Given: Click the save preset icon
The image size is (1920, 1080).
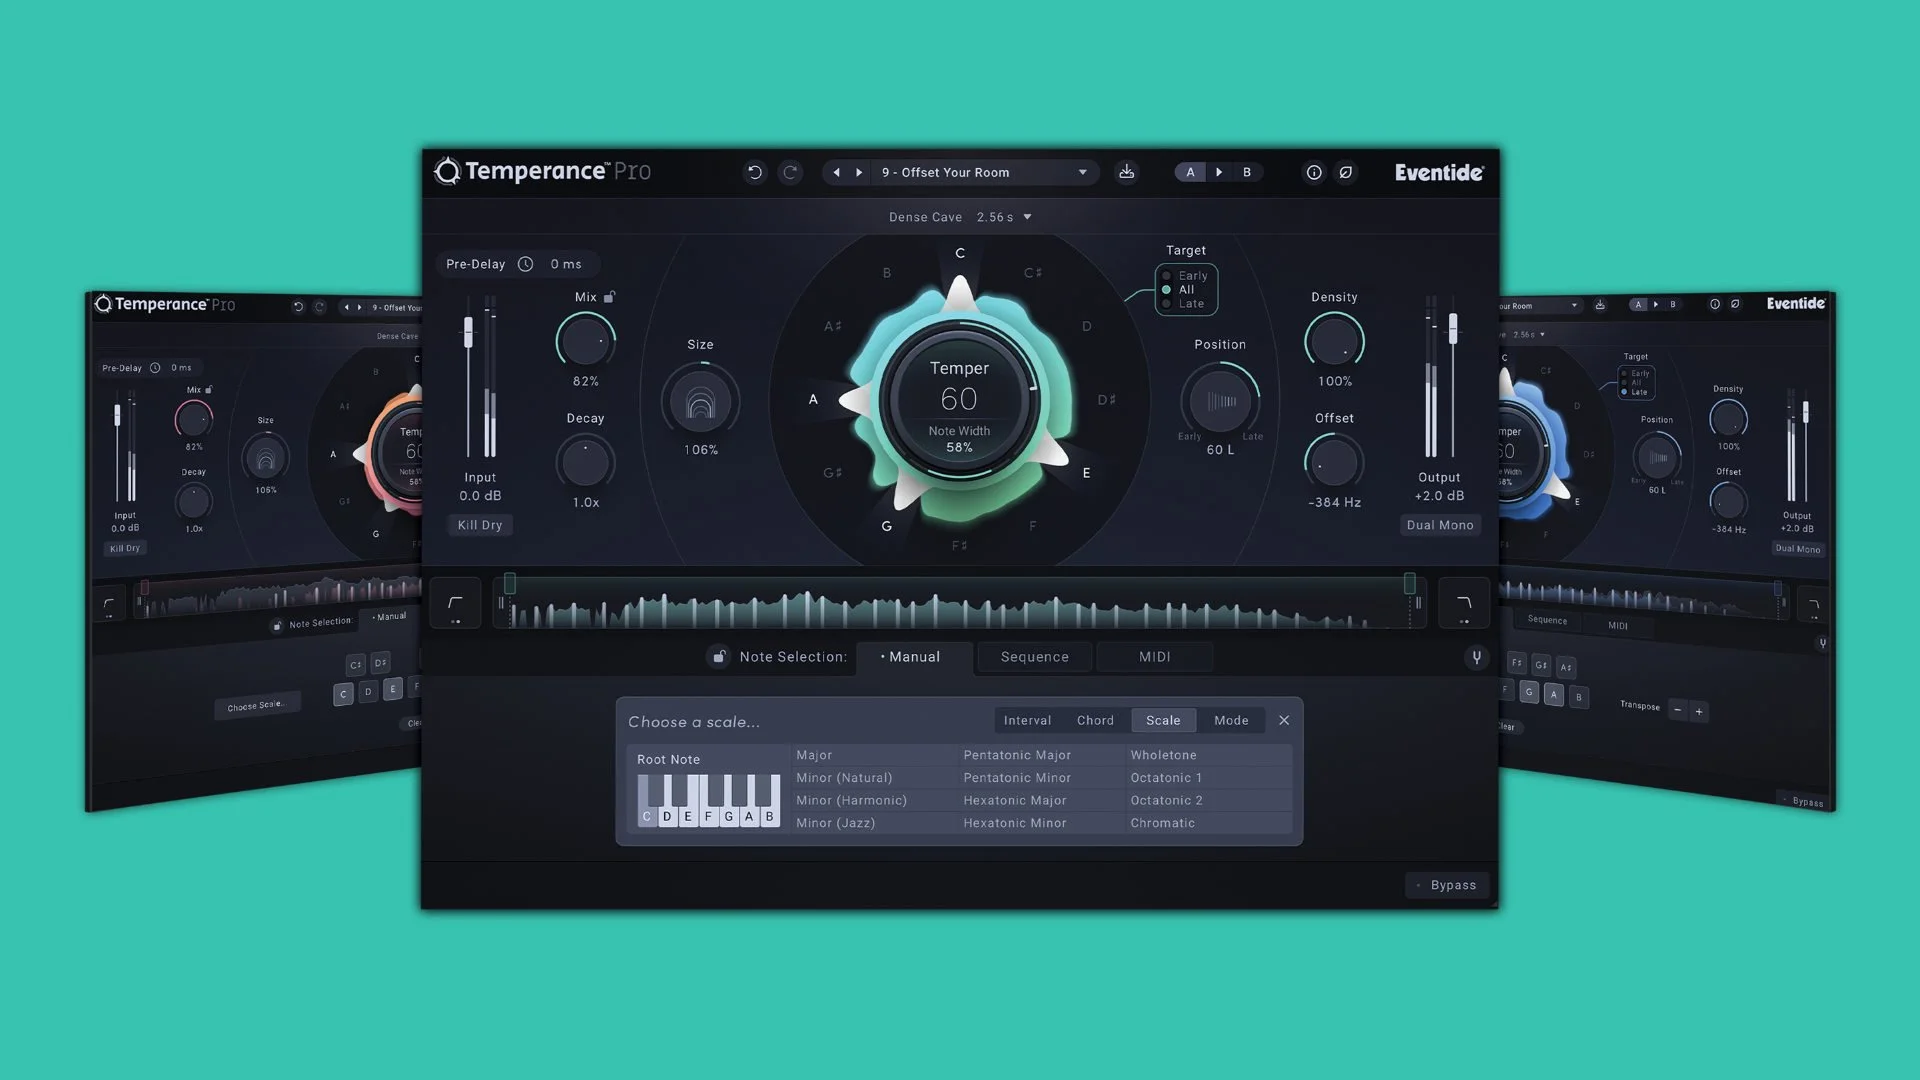Looking at the screenshot, I should point(1126,172).
